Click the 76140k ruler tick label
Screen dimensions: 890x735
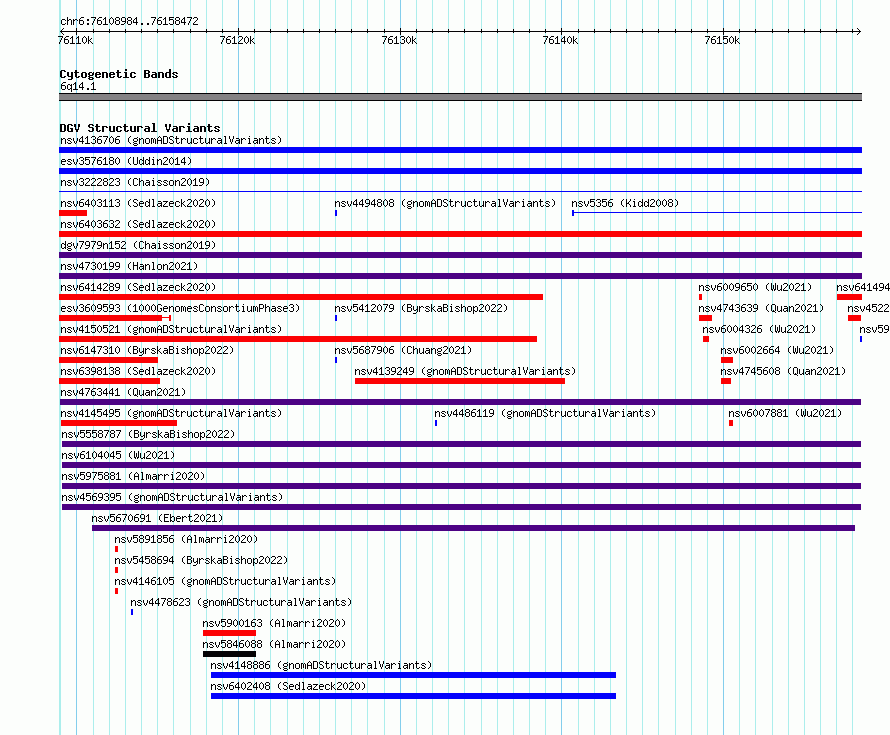click(x=560, y=40)
